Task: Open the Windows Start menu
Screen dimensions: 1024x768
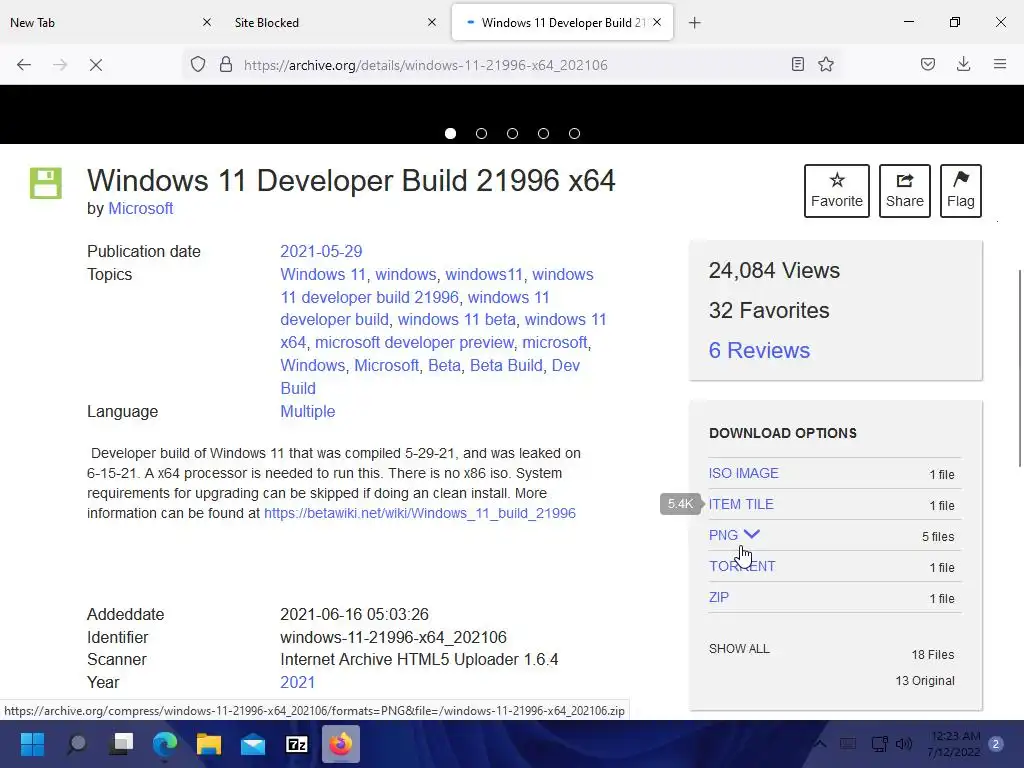Action: click(32, 744)
